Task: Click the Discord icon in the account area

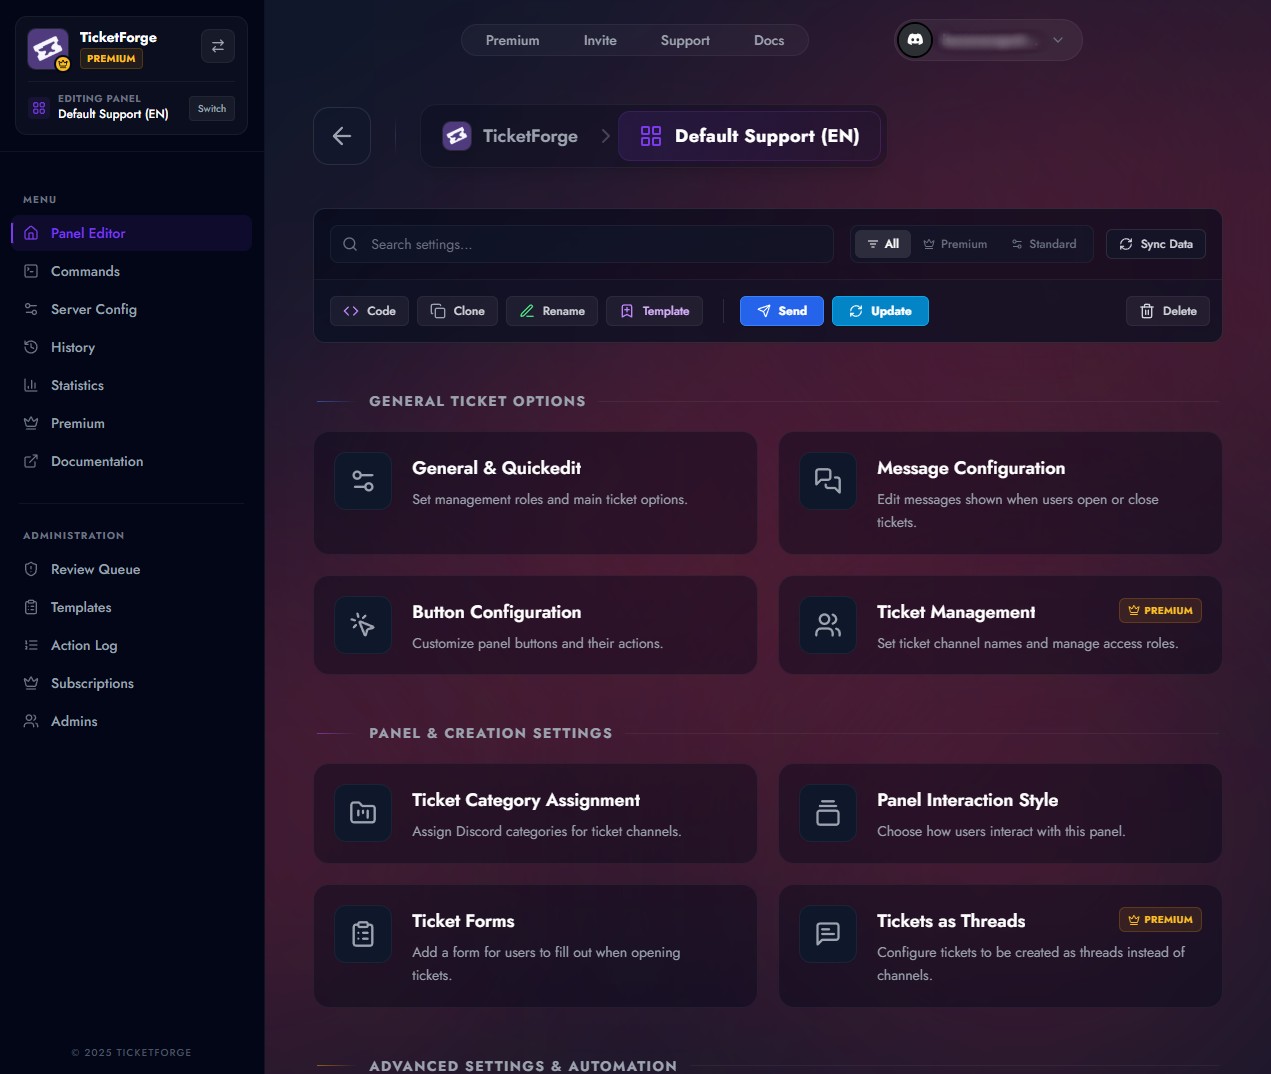Action: [x=914, y=40]
